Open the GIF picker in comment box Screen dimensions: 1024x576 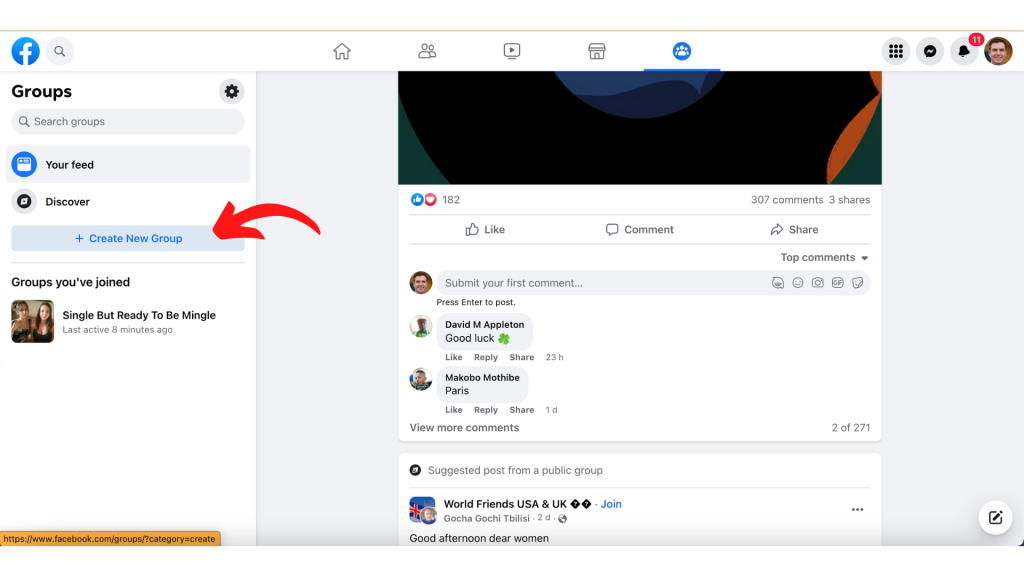[x=838, y=283]
